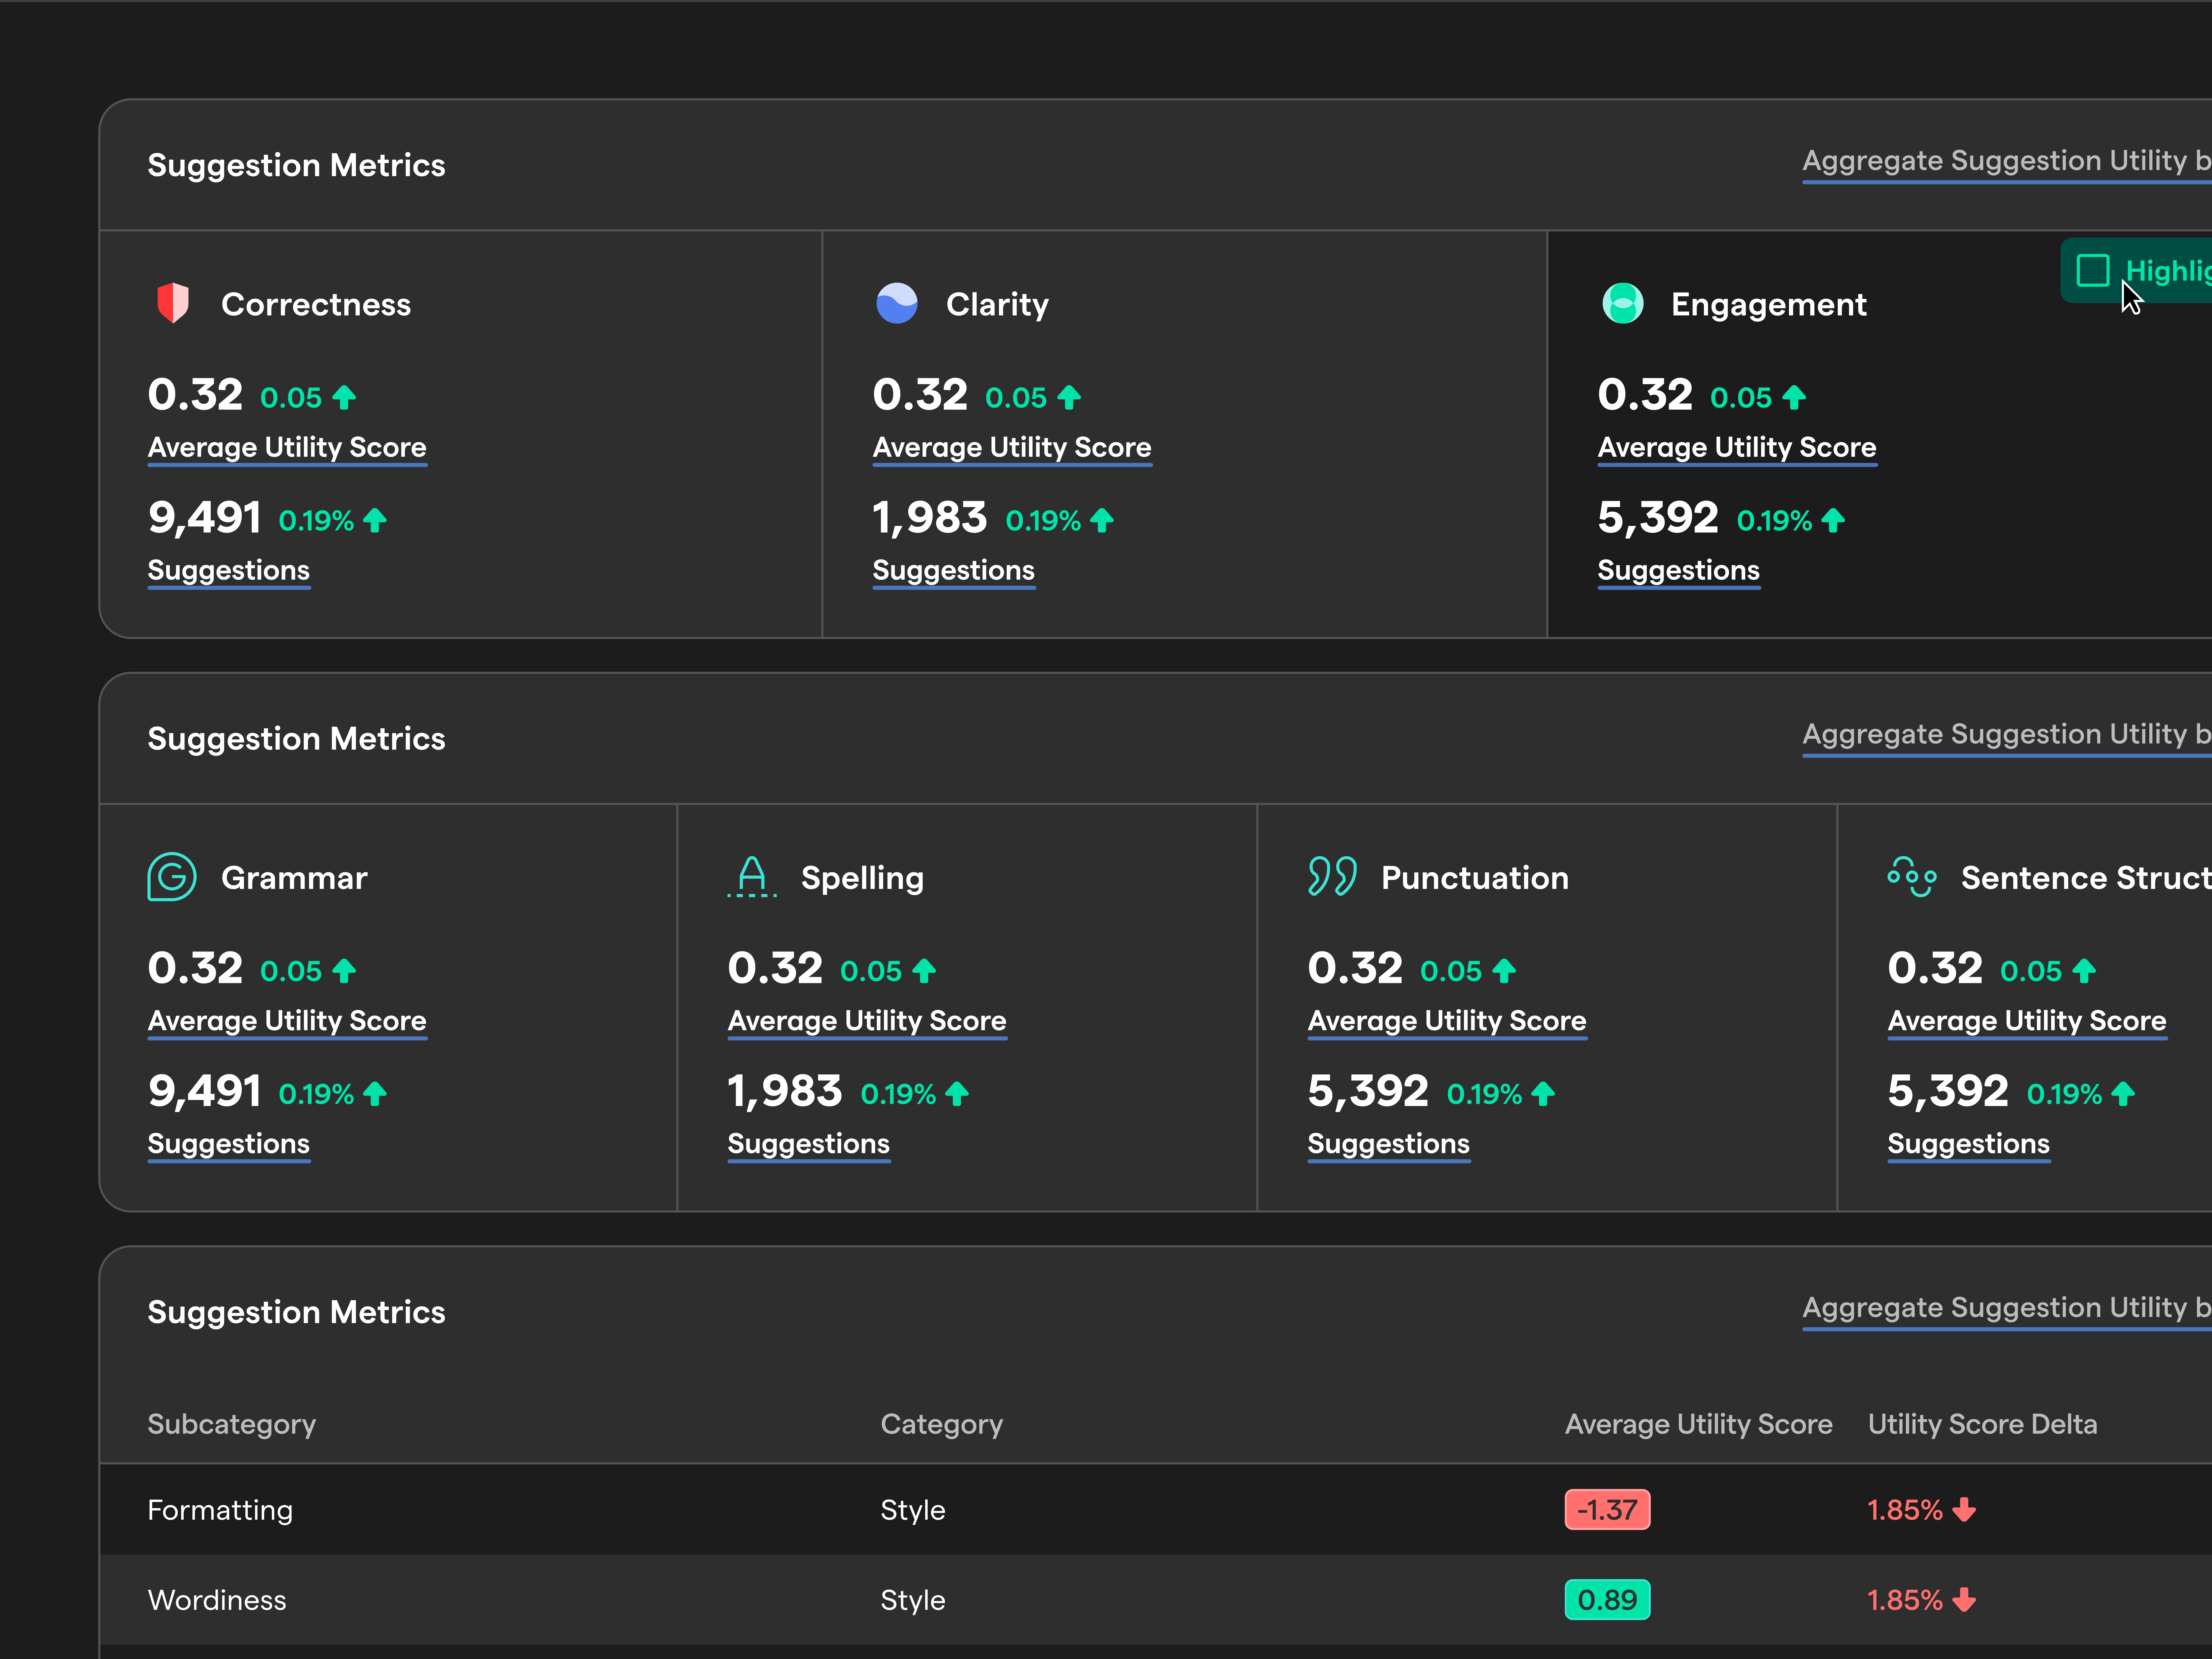Click the 0.32 score under Clarity

tap(920, 395)
